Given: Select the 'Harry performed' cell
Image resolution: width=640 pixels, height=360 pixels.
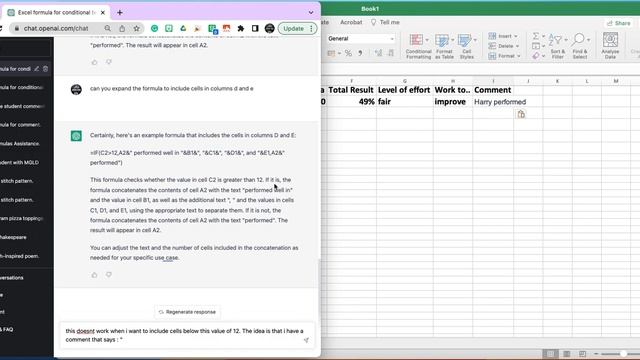Looking at the screenshot, I should coord(493,102).
